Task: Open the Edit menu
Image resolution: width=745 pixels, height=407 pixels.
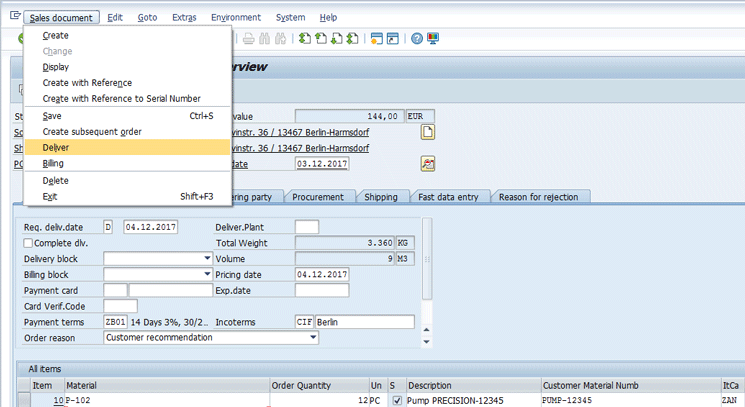Action: click(x=115, y=18)
